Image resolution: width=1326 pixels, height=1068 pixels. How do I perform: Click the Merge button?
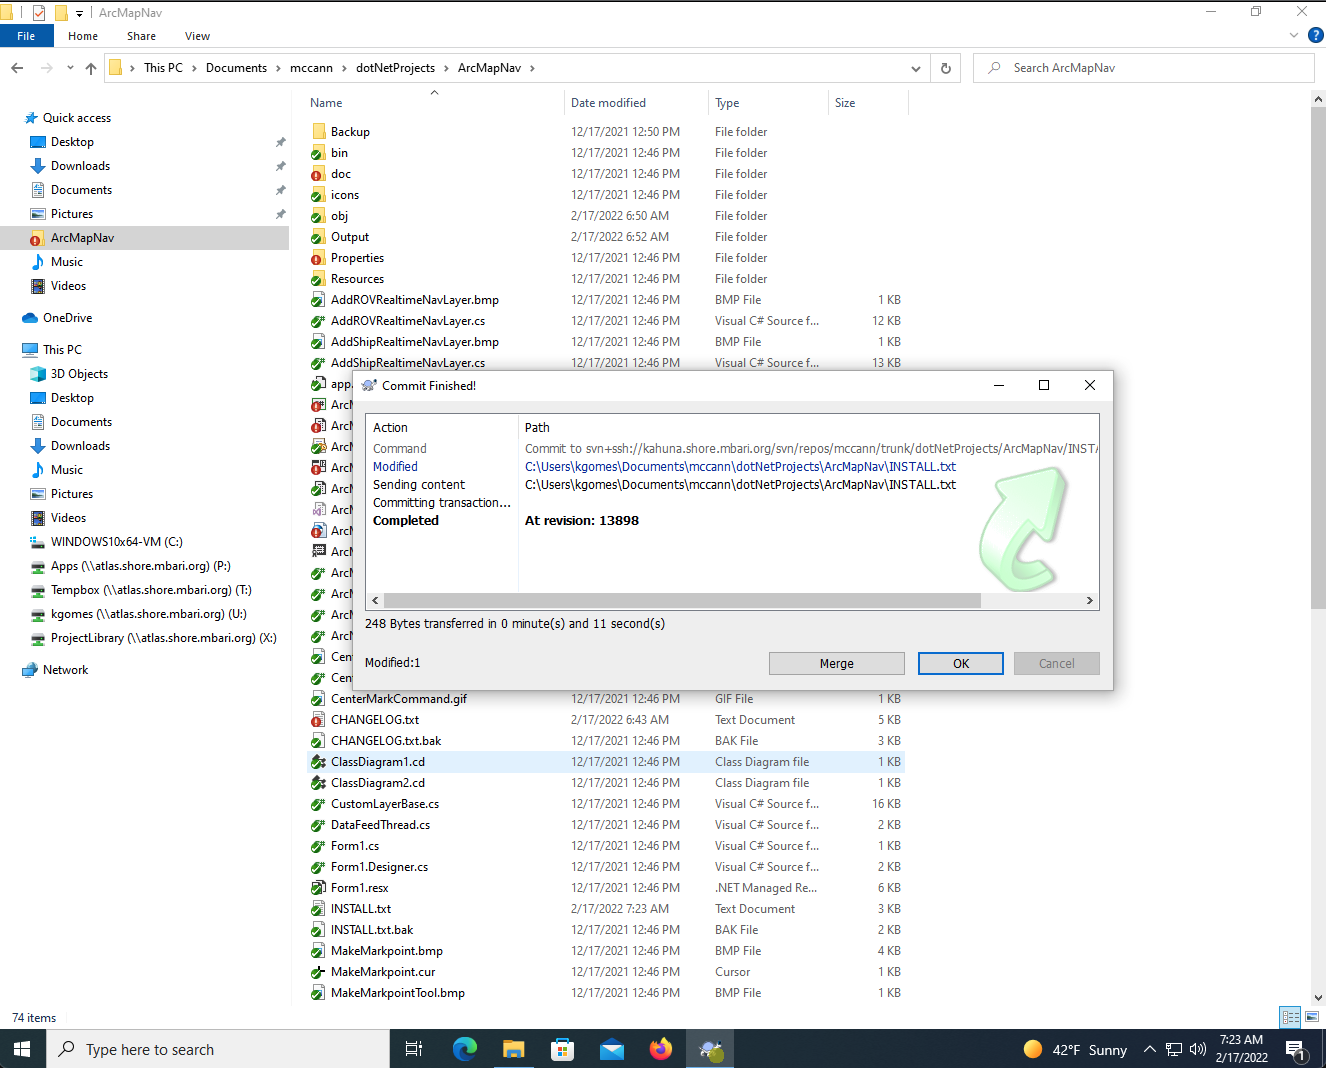[x=837, y=663]
